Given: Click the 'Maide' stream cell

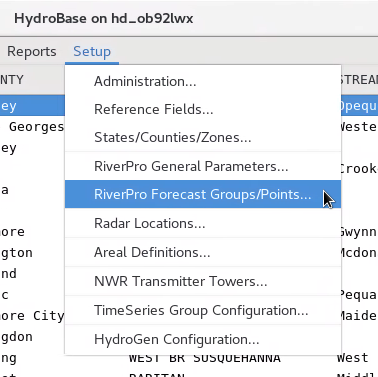Looking at the screenshot, I should tap(358, 315).
